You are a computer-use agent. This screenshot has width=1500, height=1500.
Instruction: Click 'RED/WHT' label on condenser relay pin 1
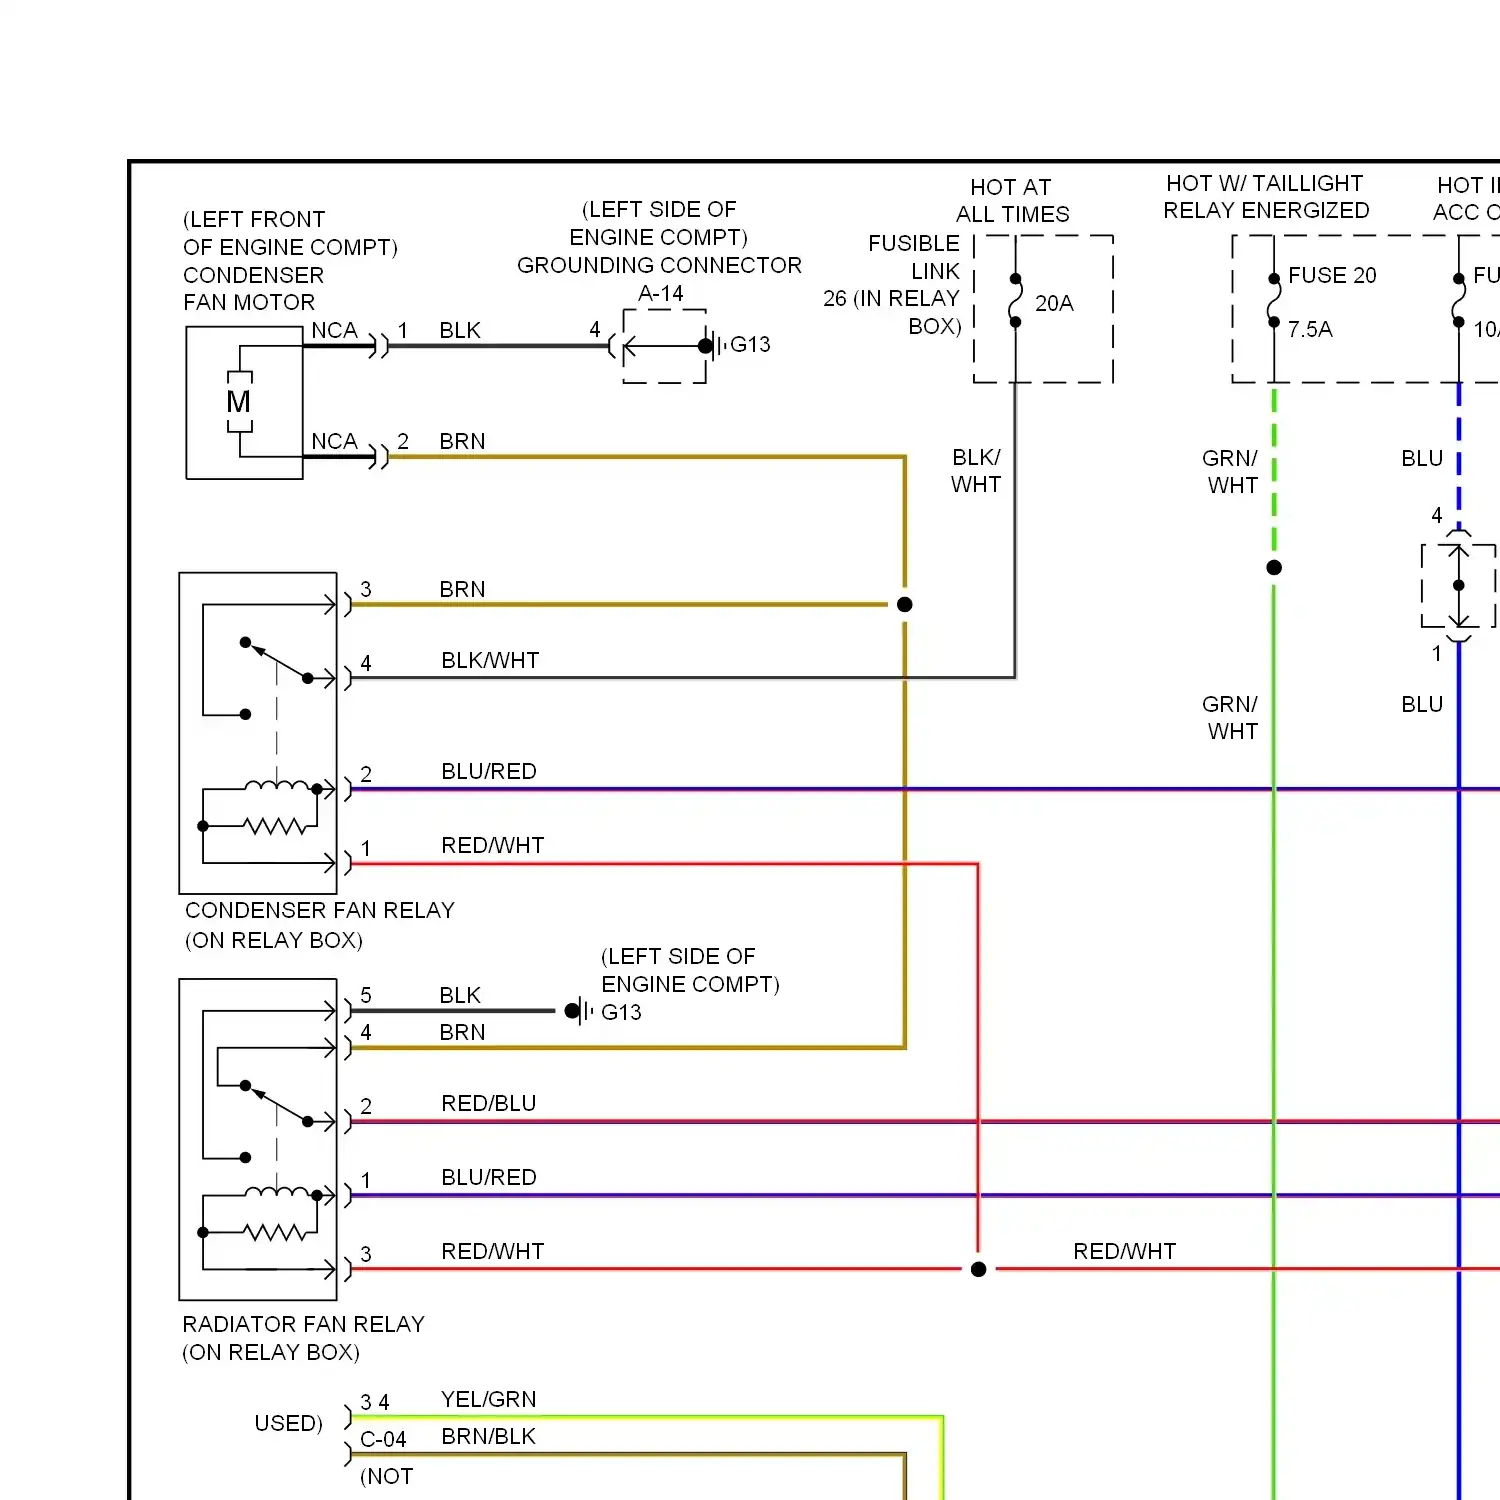click(x=493, y=845)
